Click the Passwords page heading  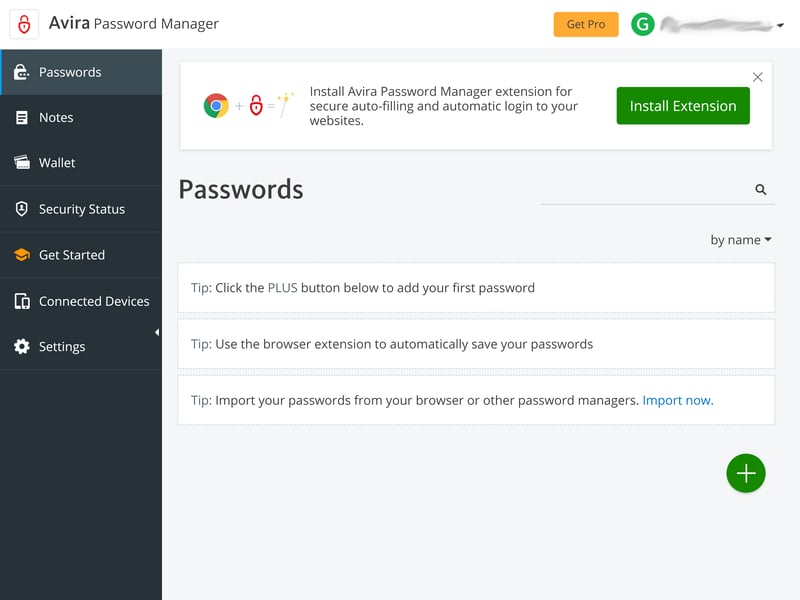(x=241, y=190)
